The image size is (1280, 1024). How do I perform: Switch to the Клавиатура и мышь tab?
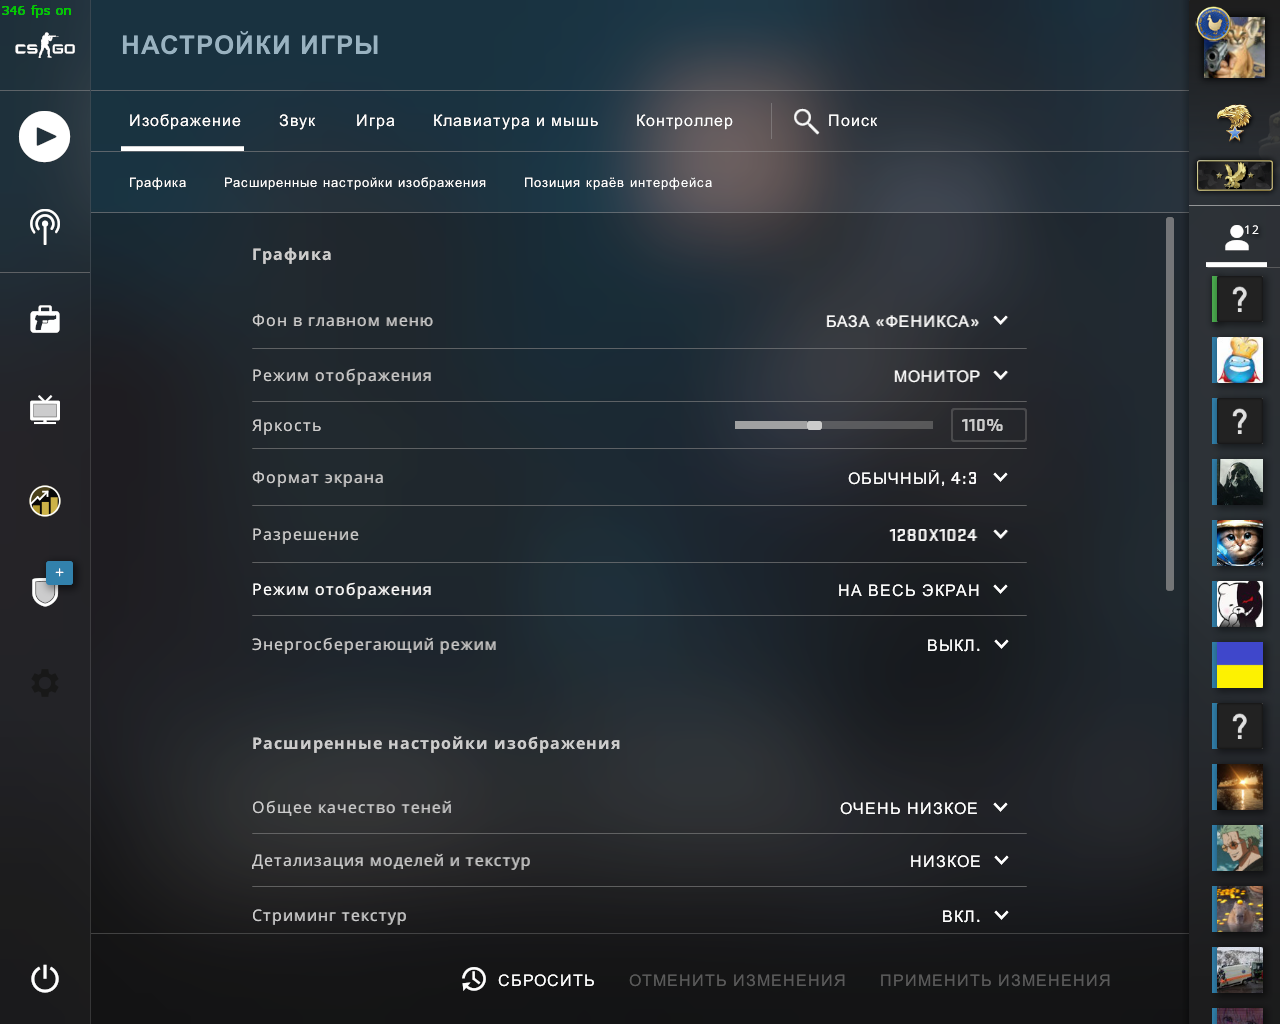(x=515, y=121)
